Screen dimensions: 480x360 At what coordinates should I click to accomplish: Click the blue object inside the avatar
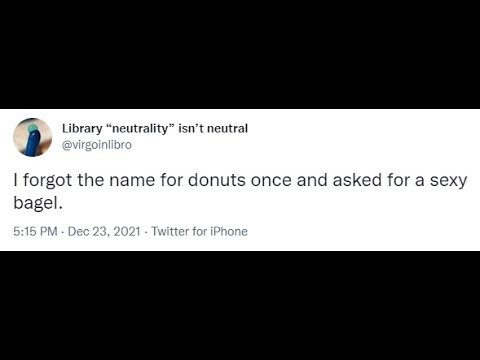pyautogui.click(x=32, y=141)
